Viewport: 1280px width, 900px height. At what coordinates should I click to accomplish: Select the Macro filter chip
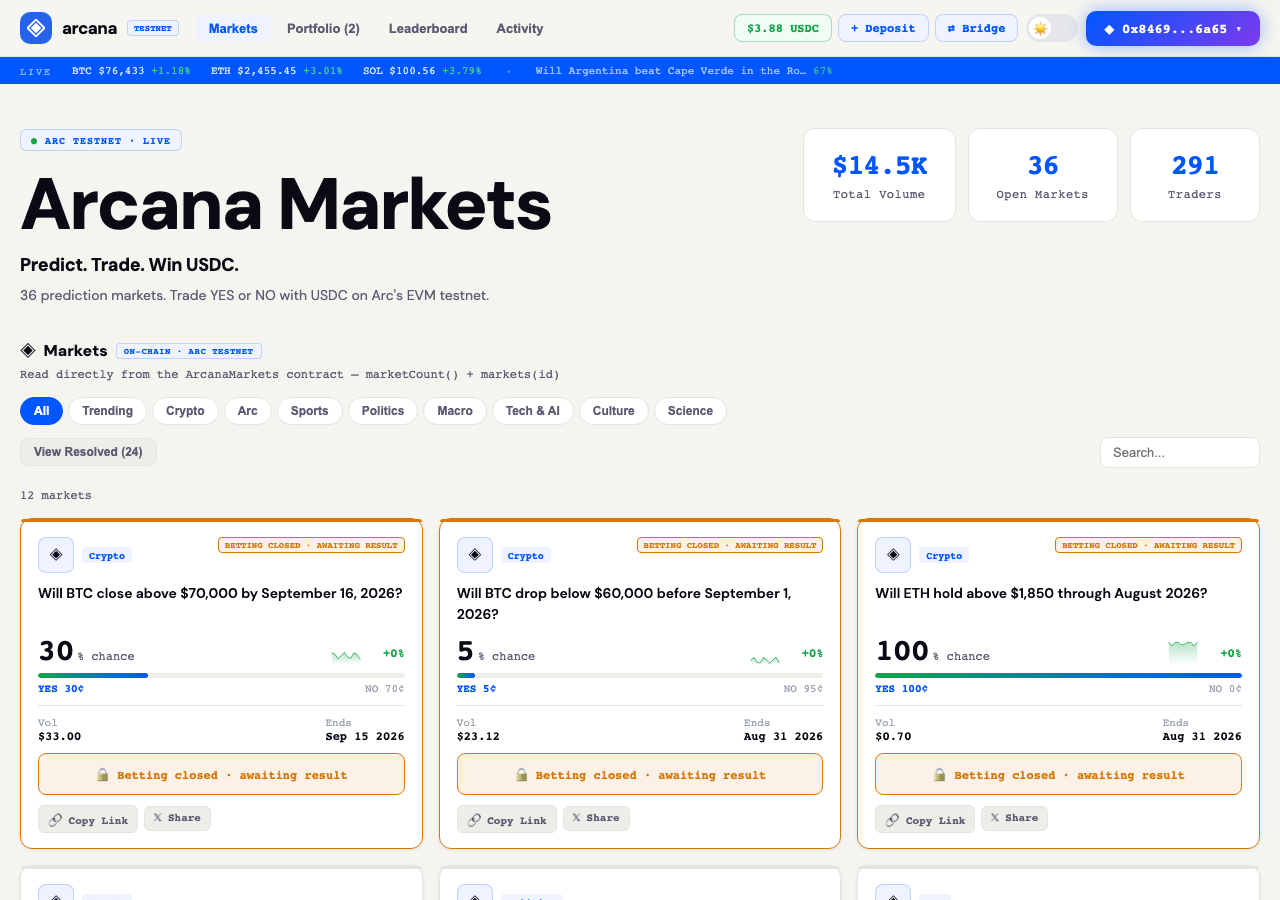pyautogui.click(x=455, y=411)
